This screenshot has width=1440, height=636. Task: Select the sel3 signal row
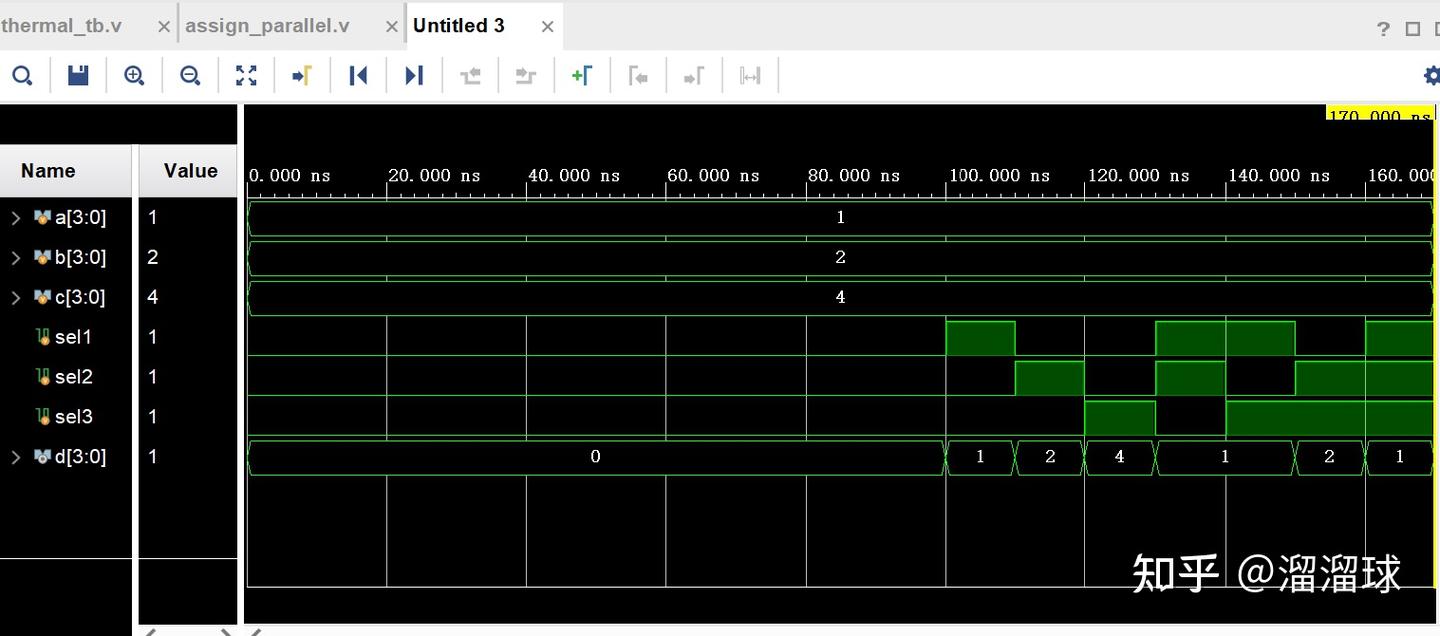coord(68,417)
